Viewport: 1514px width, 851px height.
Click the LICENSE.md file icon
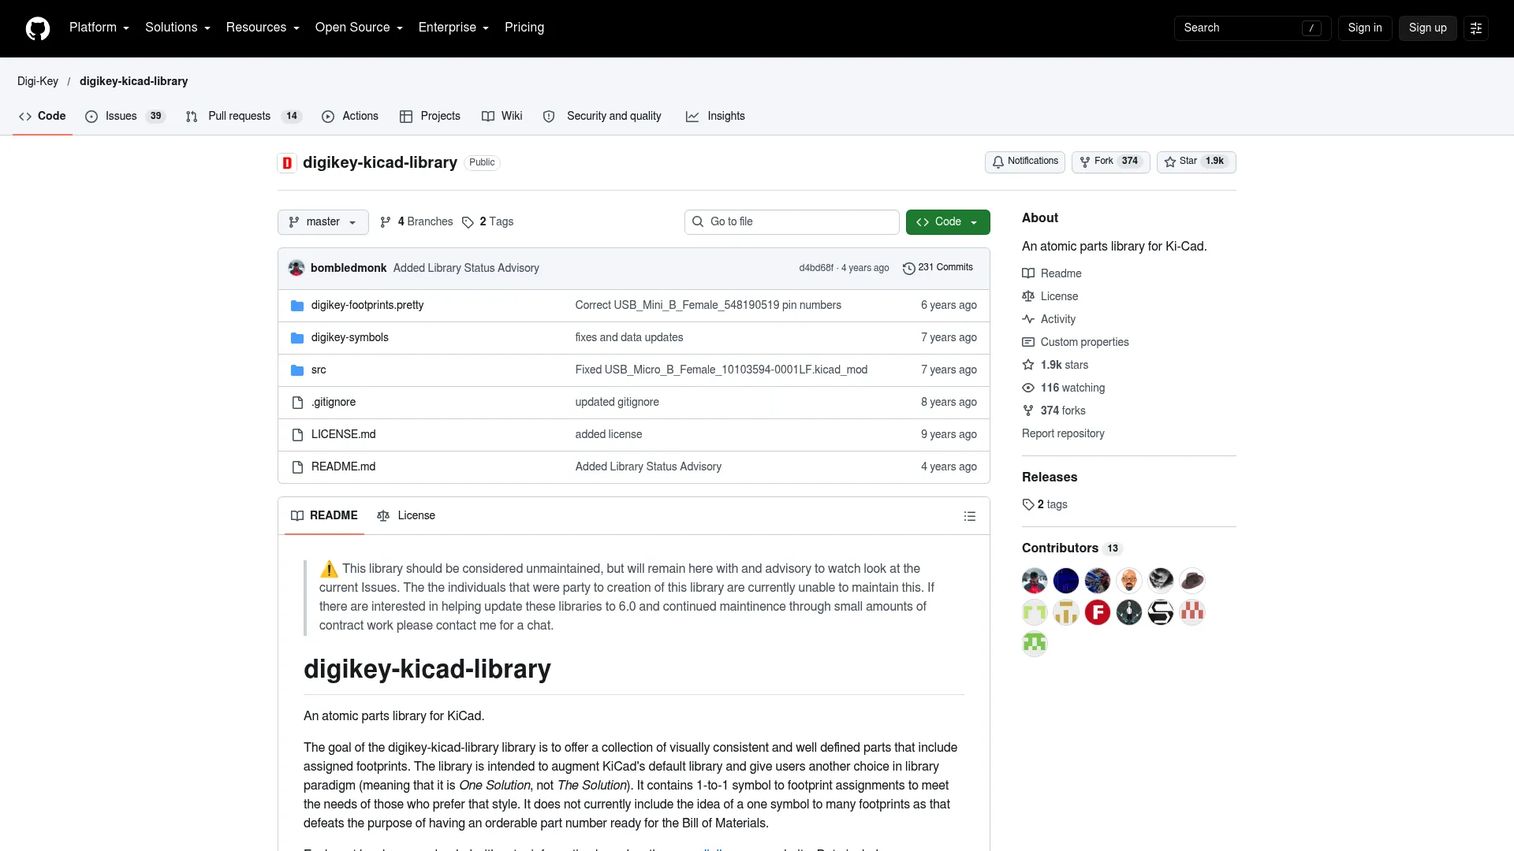[x=297, y=434]
